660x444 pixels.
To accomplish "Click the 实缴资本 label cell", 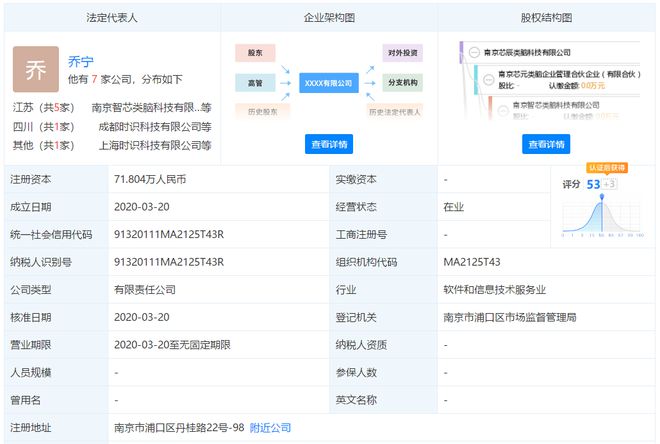I will click(x=383, y=180).
